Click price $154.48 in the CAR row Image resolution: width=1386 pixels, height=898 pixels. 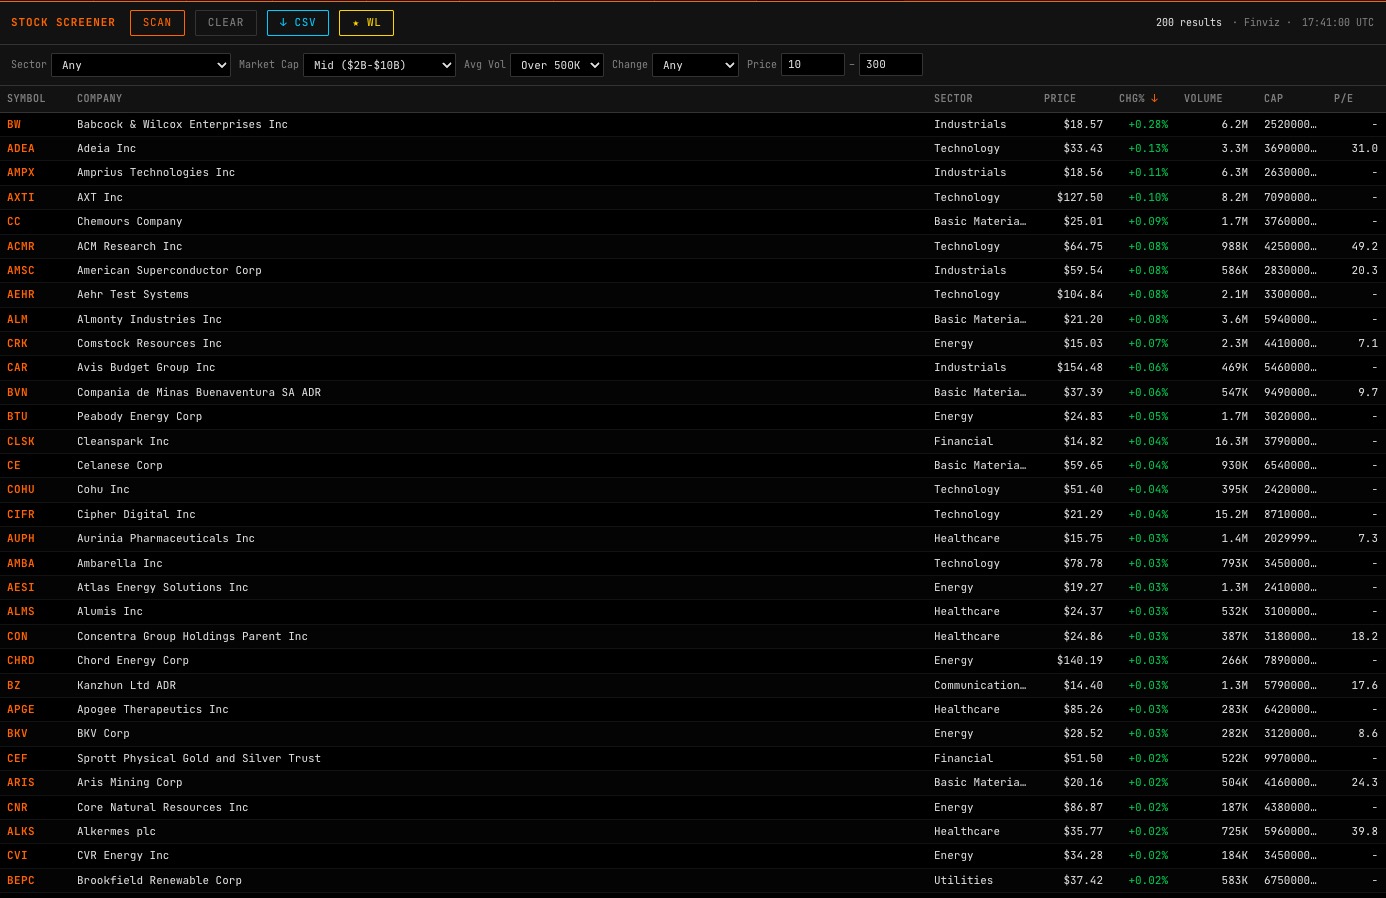(x=1080, y=368)
